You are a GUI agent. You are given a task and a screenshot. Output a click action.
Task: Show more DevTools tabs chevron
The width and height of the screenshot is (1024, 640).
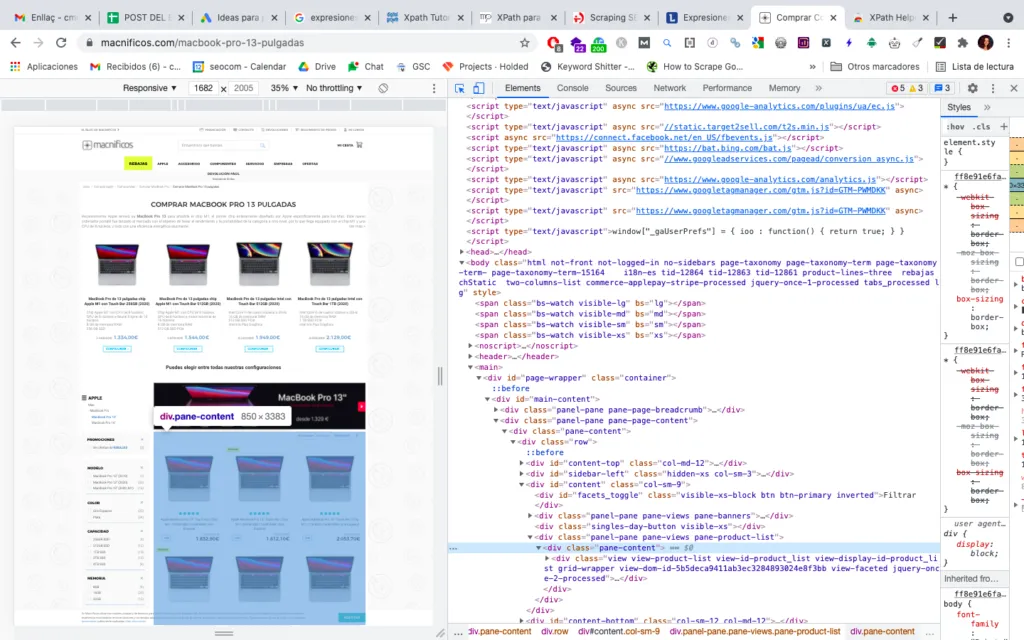(818, 88)
